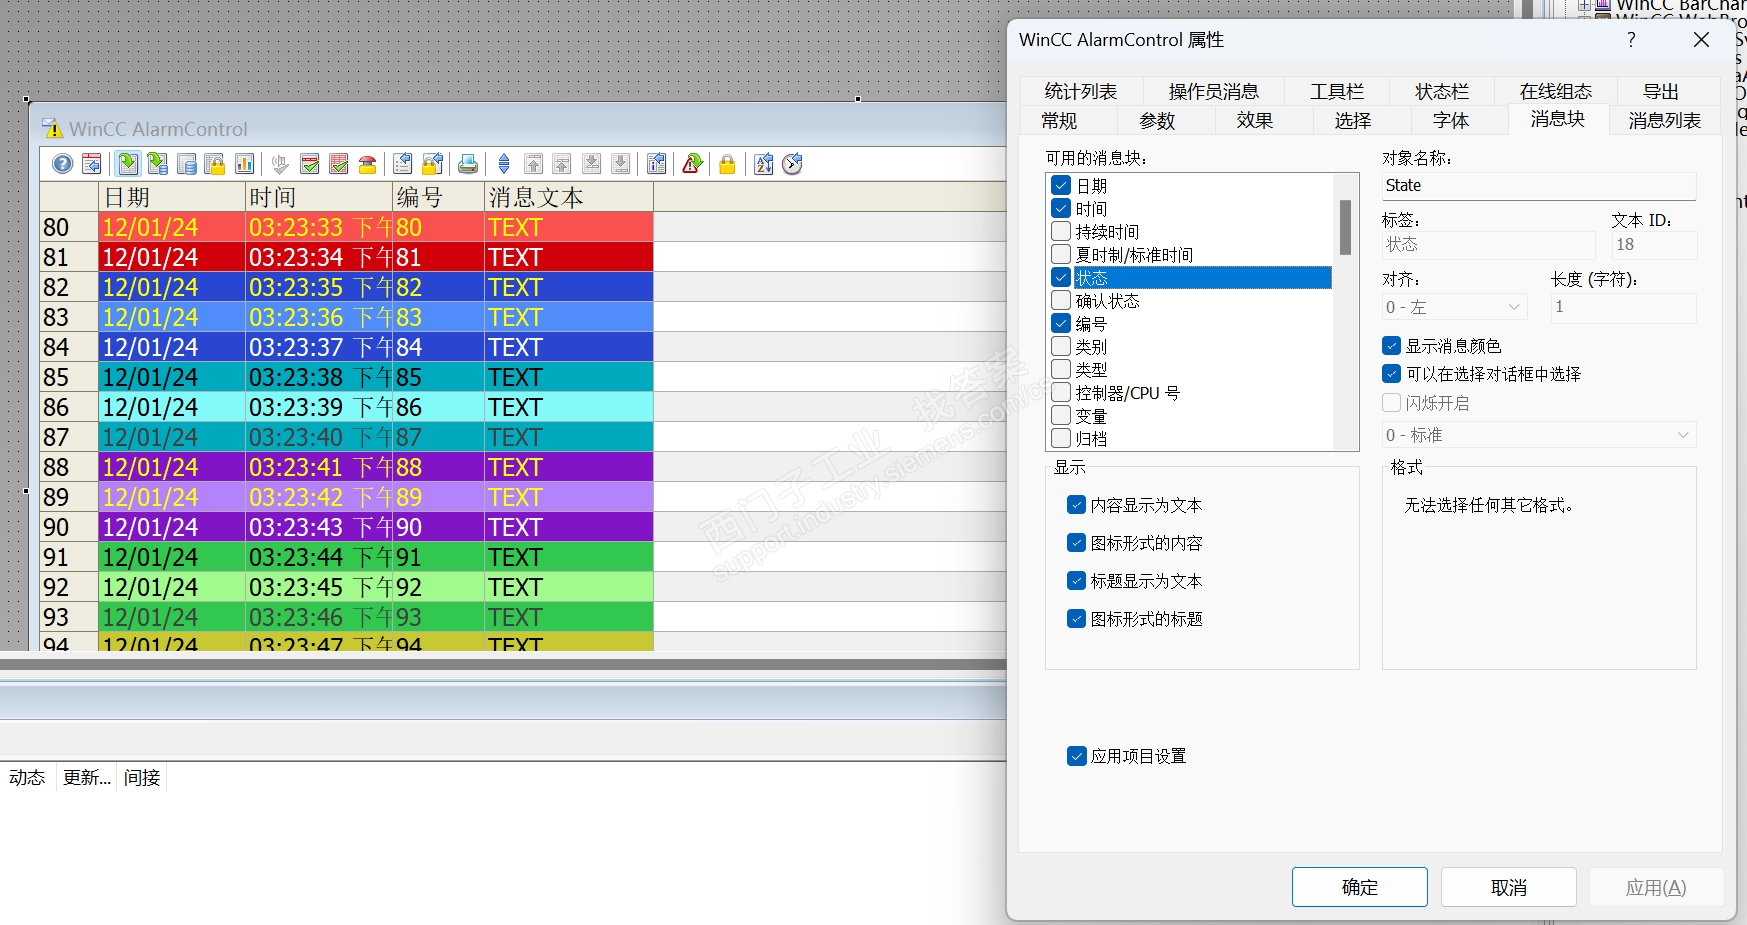
Task: Go to previous message icon
Action: pos(563,164)
